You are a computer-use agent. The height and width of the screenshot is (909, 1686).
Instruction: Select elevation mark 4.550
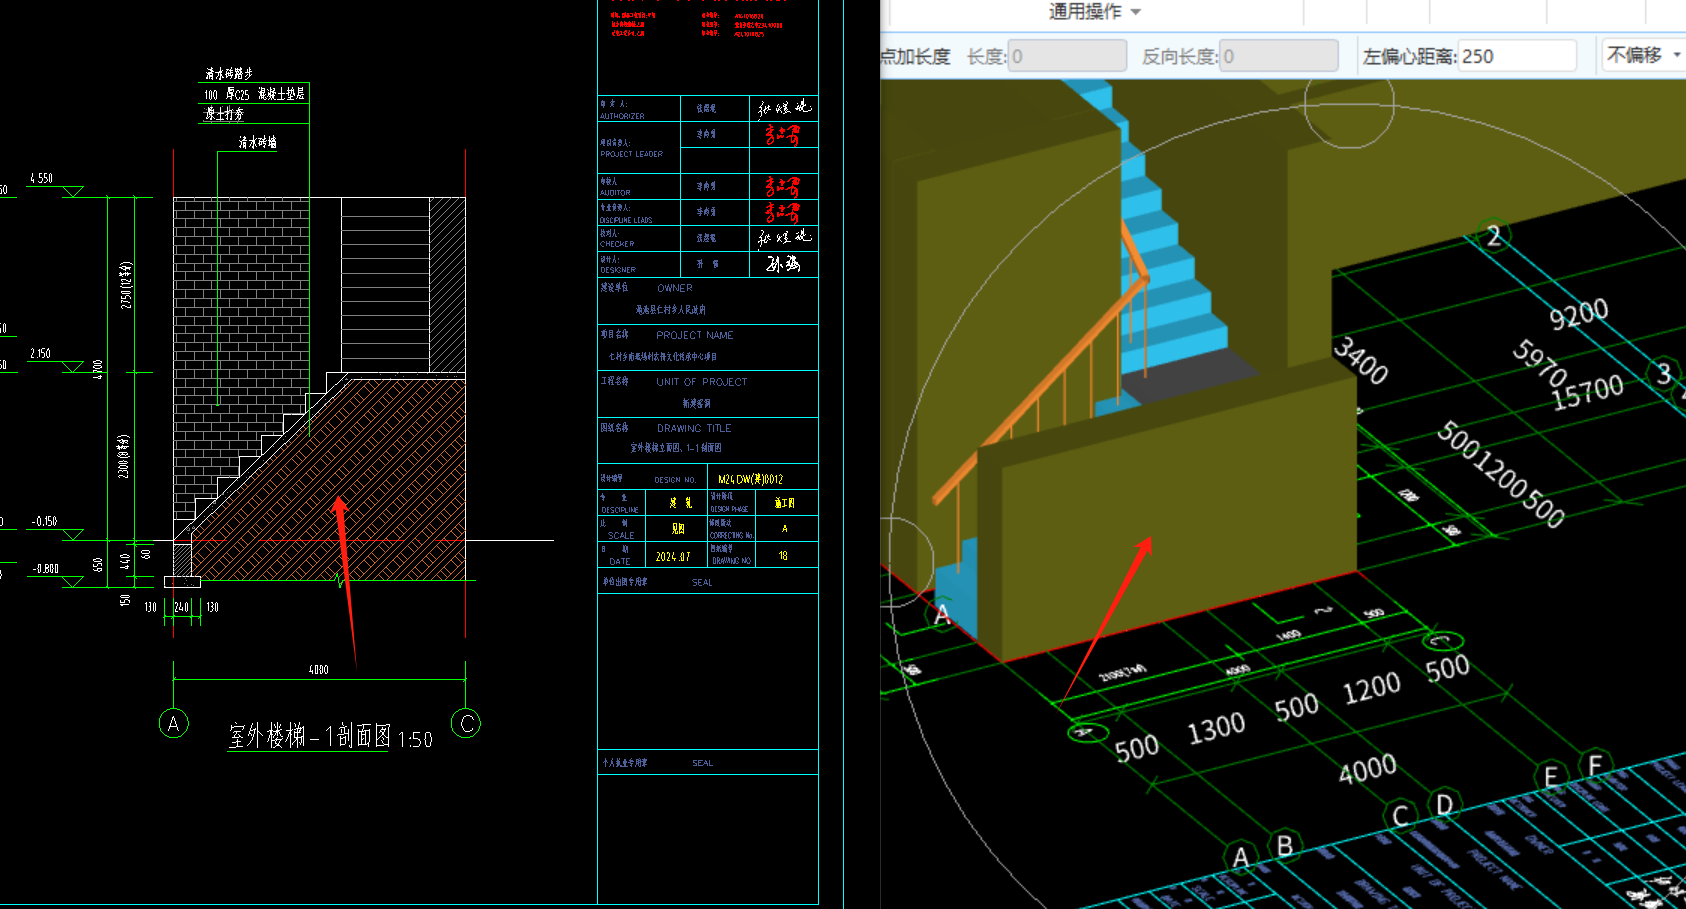pyautogui.click(x=41, y=178)
